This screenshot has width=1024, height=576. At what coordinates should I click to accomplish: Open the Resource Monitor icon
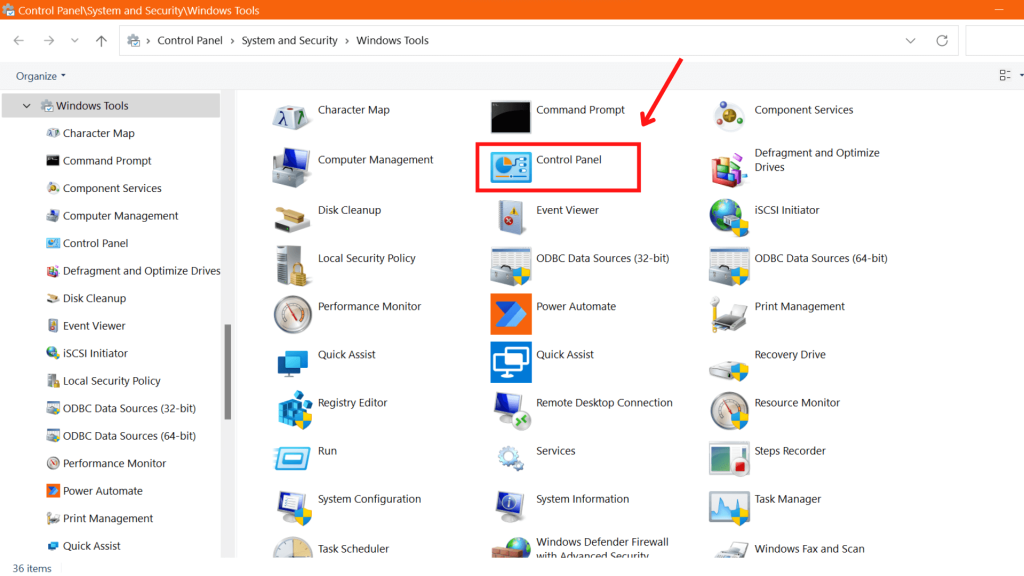(729, 411)
